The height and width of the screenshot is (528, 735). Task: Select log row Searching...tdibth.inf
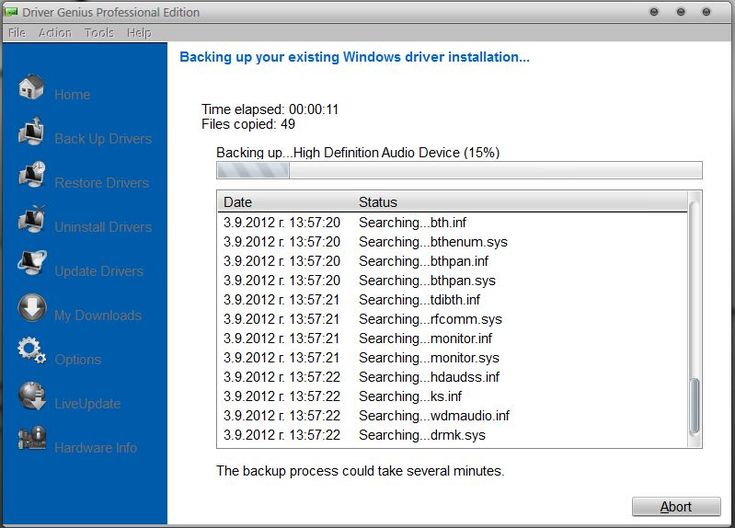click(452, 299)
